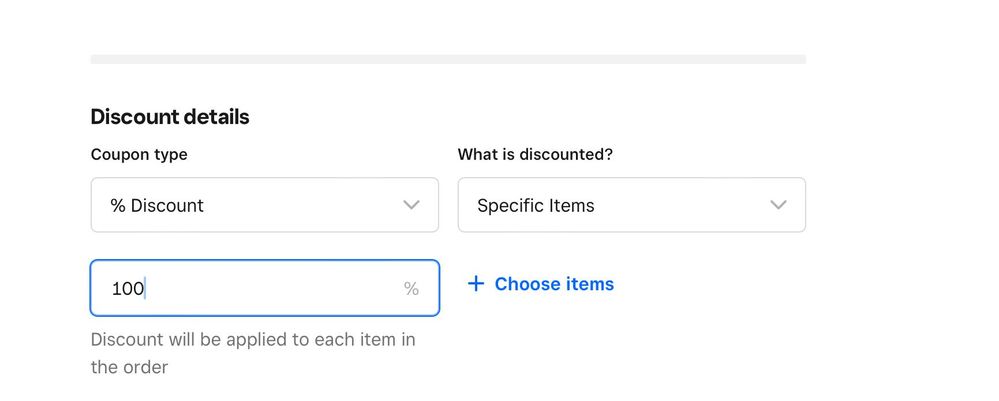Click the words 'the order' in helper text
Image resolution: width=999 pixels, height=401 pixels.
tap(129, 367)
